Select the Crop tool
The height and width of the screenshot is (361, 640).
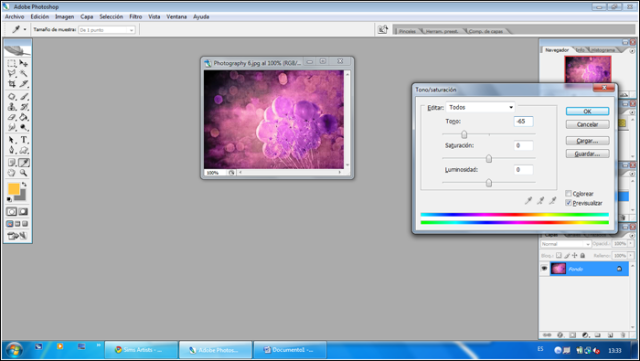[x=12, y=84]
